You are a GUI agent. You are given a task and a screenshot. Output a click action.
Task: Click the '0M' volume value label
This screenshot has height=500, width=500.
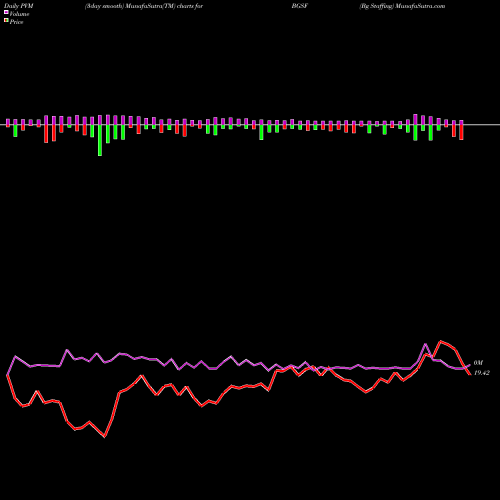[x=478, y=363]
